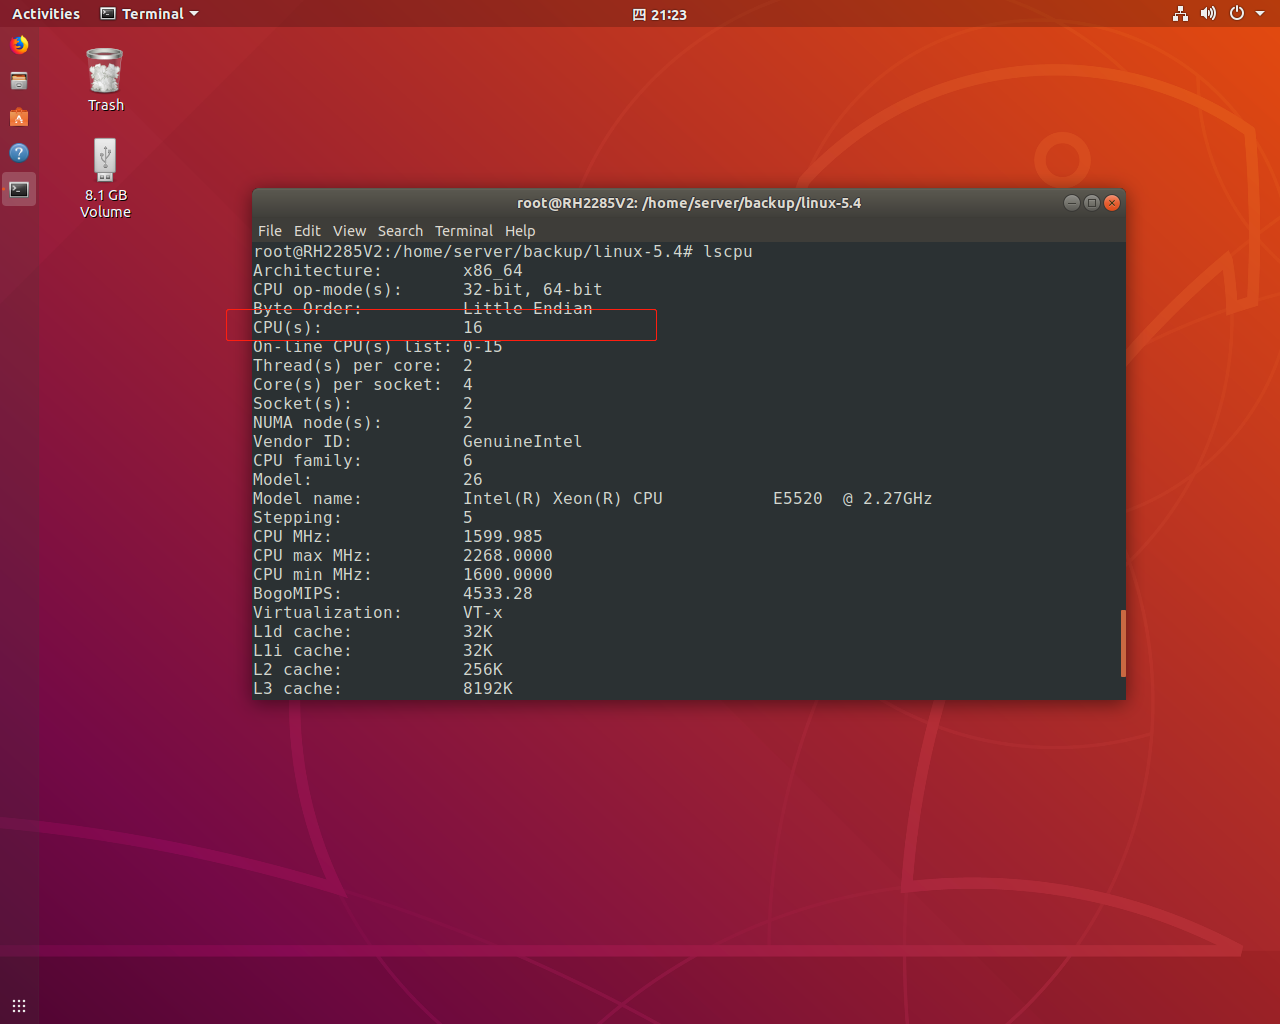Open the Files application from the dock
Viewport: 1280px width, 1024px height.
[18, 81]
